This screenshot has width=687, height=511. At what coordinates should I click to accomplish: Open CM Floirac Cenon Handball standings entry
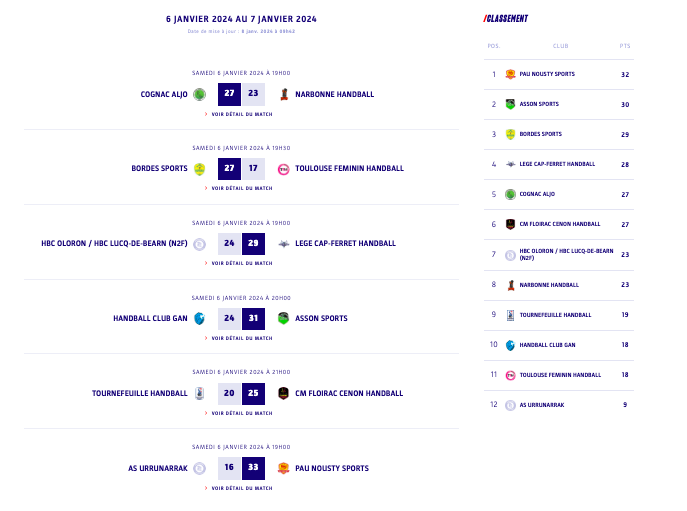pyautogui.click(x=560, y=224)
